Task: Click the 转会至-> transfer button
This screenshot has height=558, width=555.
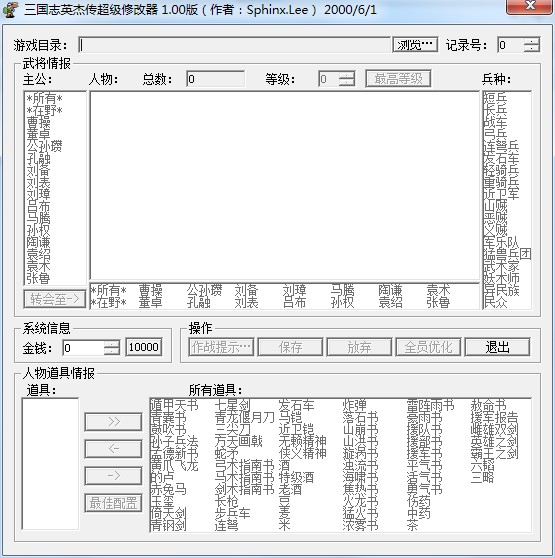Action: tap(55, 299)
